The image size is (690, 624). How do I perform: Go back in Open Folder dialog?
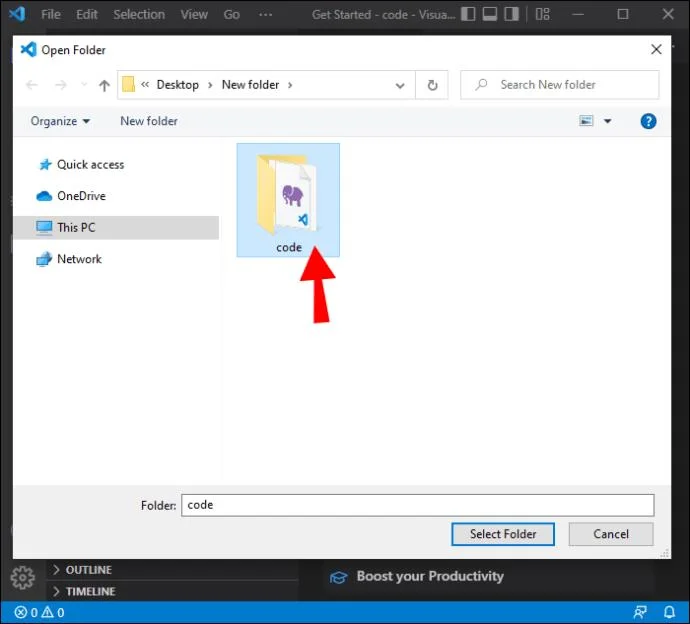[32, 84]
